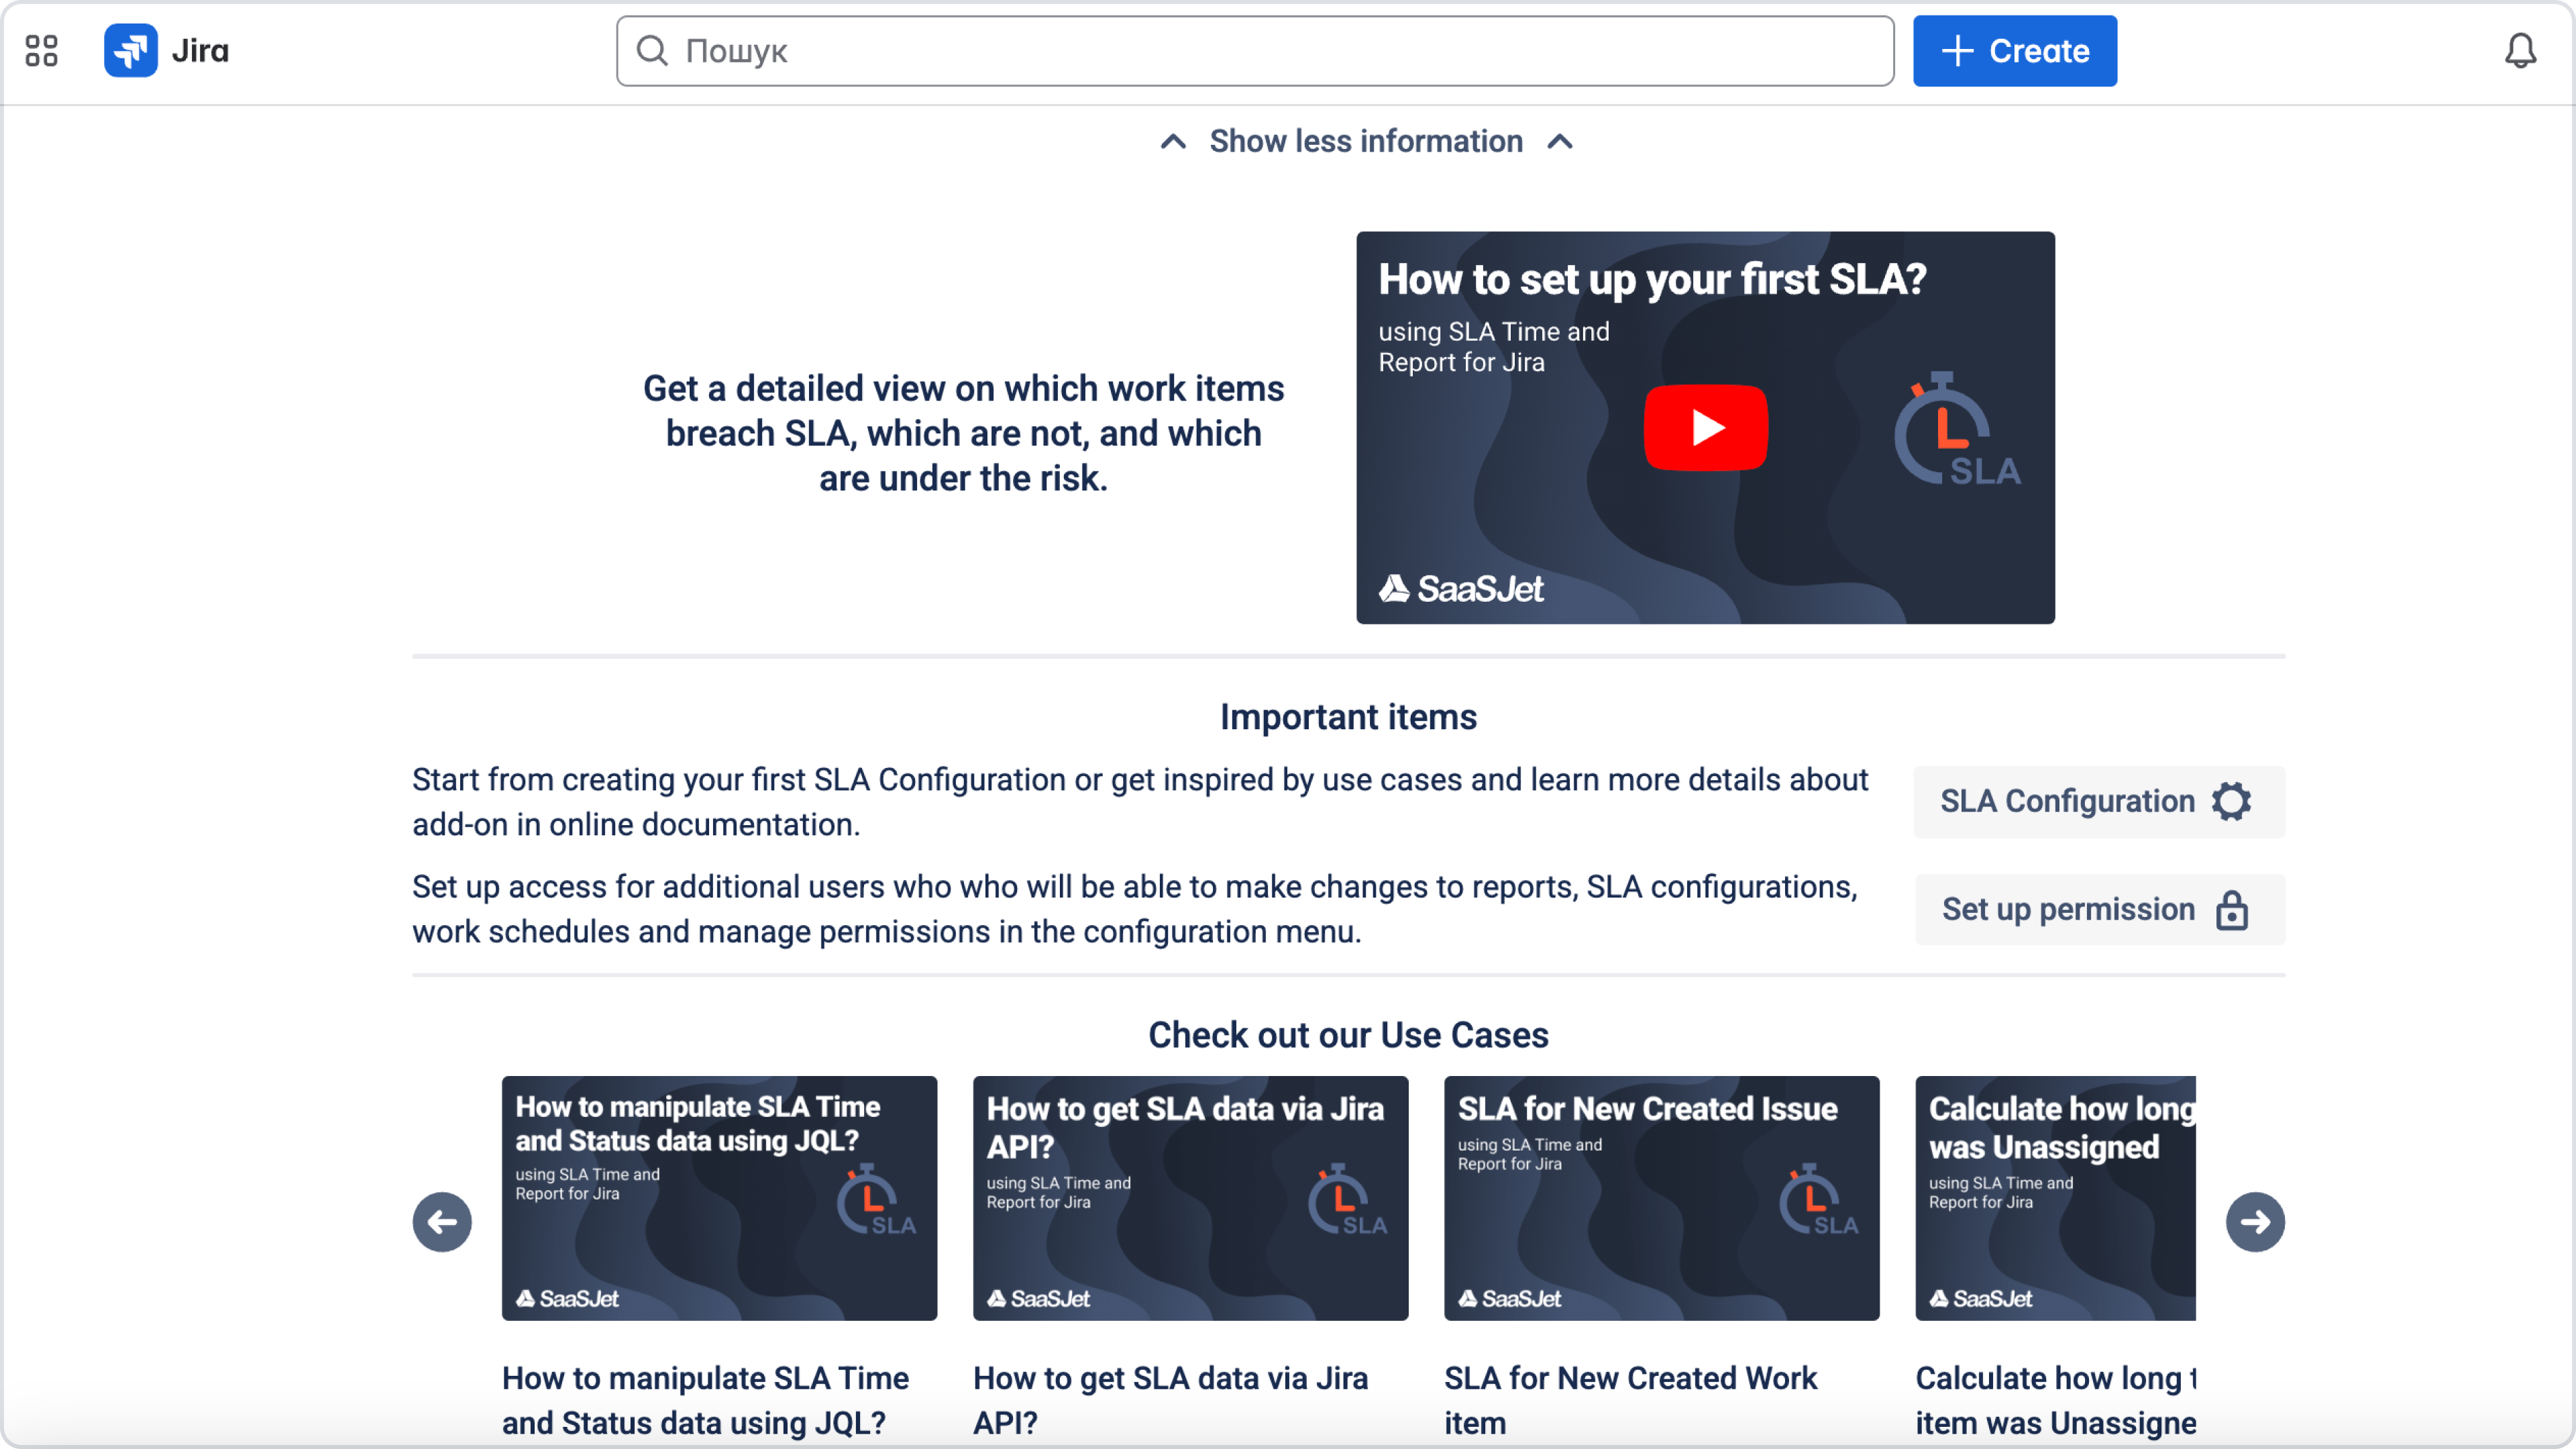Collapse section via the right chevron
Screen dimensions: 2576x1449
(1560, 142)
